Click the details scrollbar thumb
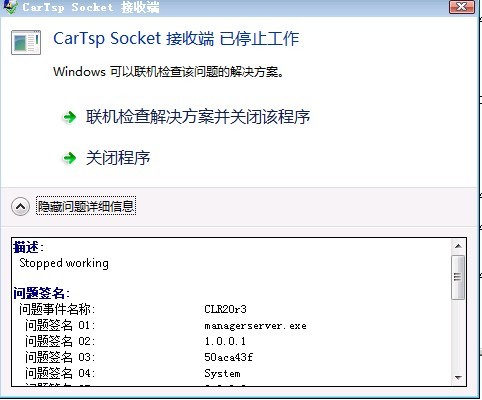This screenshot has width=482, height=400. click(x=458, y=277)
